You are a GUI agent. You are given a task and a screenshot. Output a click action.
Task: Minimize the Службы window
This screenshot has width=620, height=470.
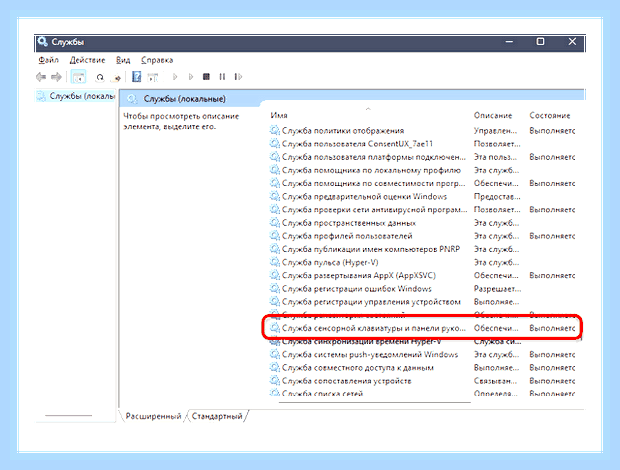[509, 42]
